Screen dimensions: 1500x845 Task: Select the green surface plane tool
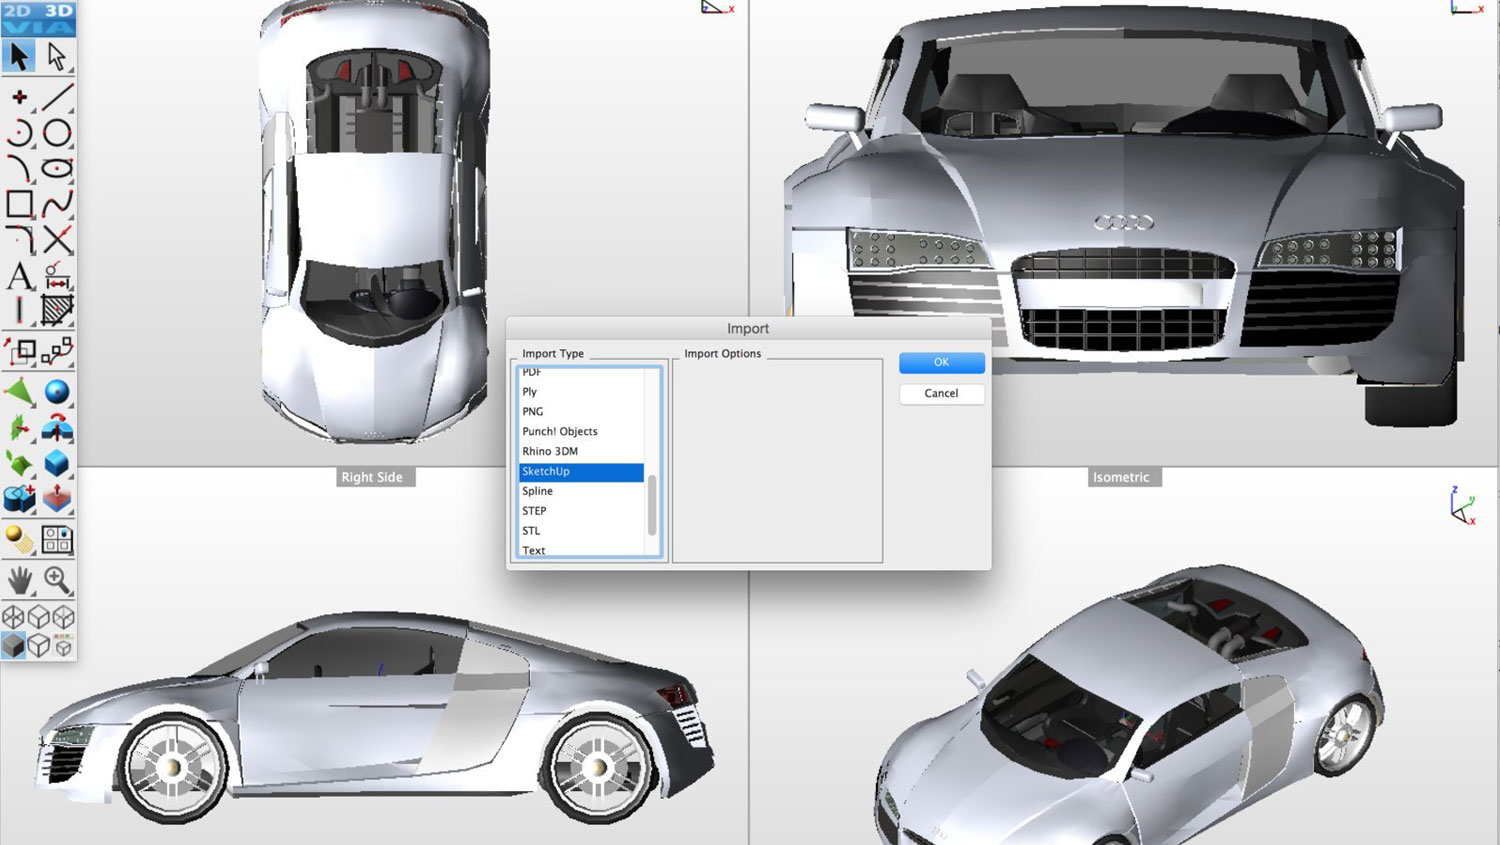(19, 392)
